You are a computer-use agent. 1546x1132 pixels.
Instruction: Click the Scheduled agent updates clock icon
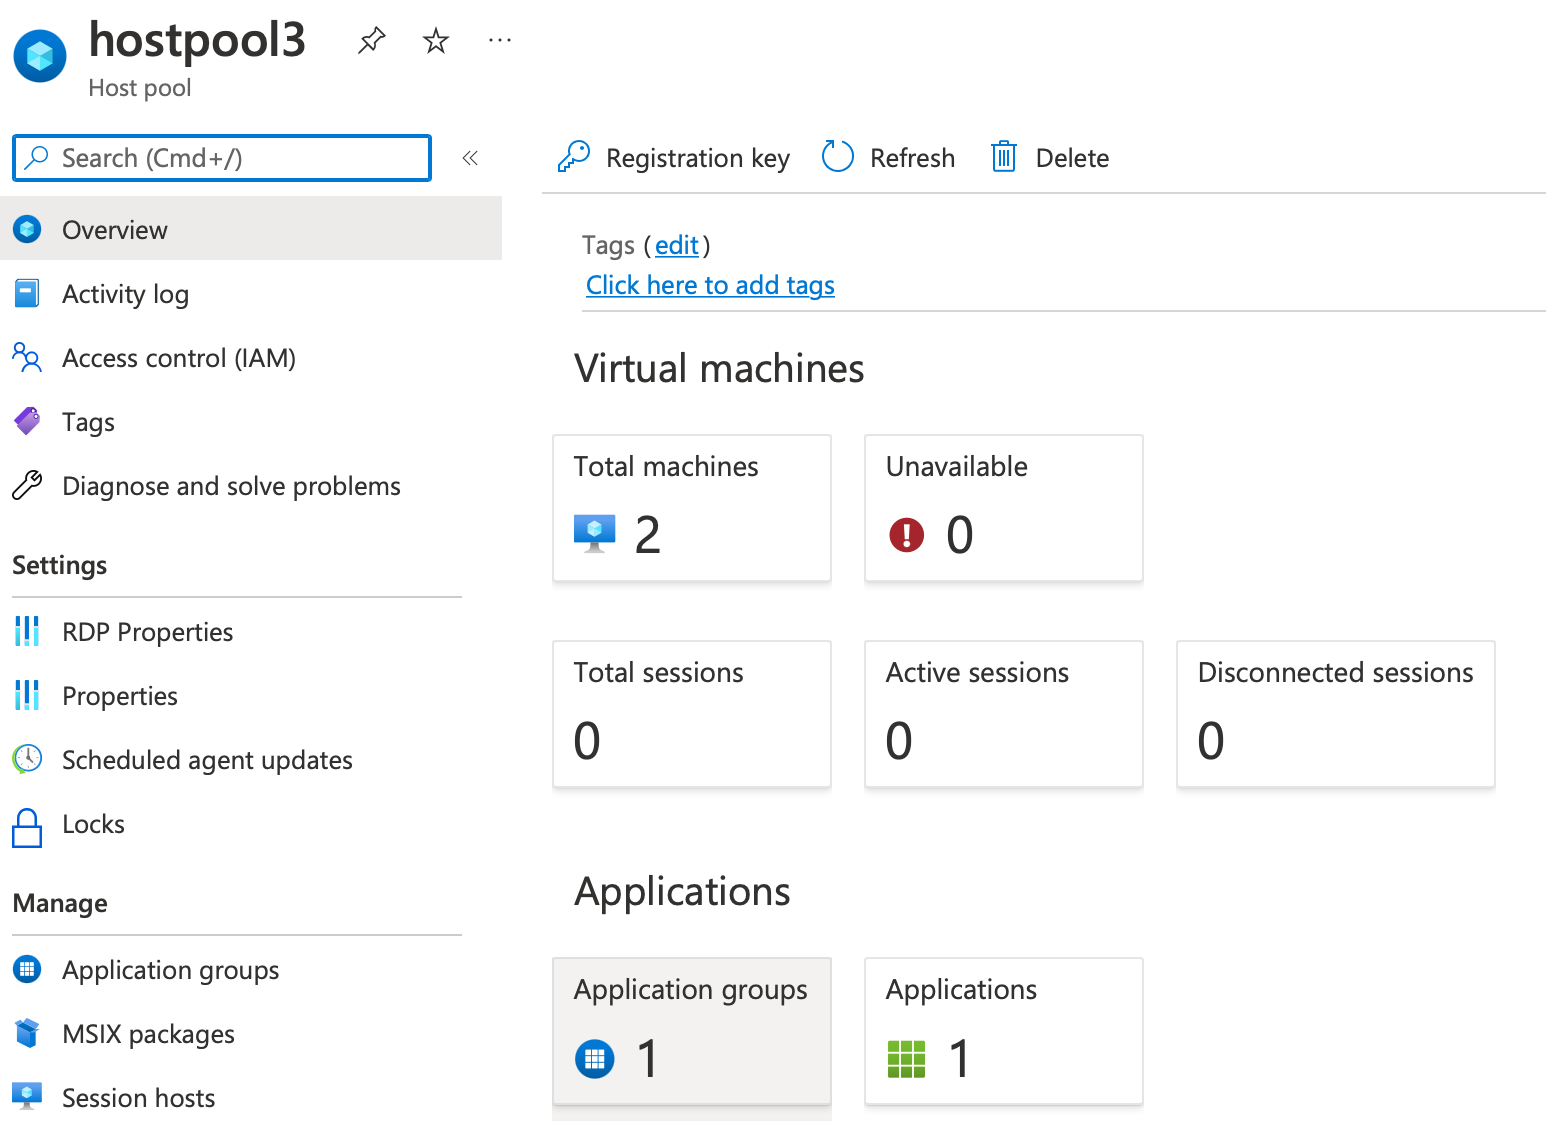(27, 759)
